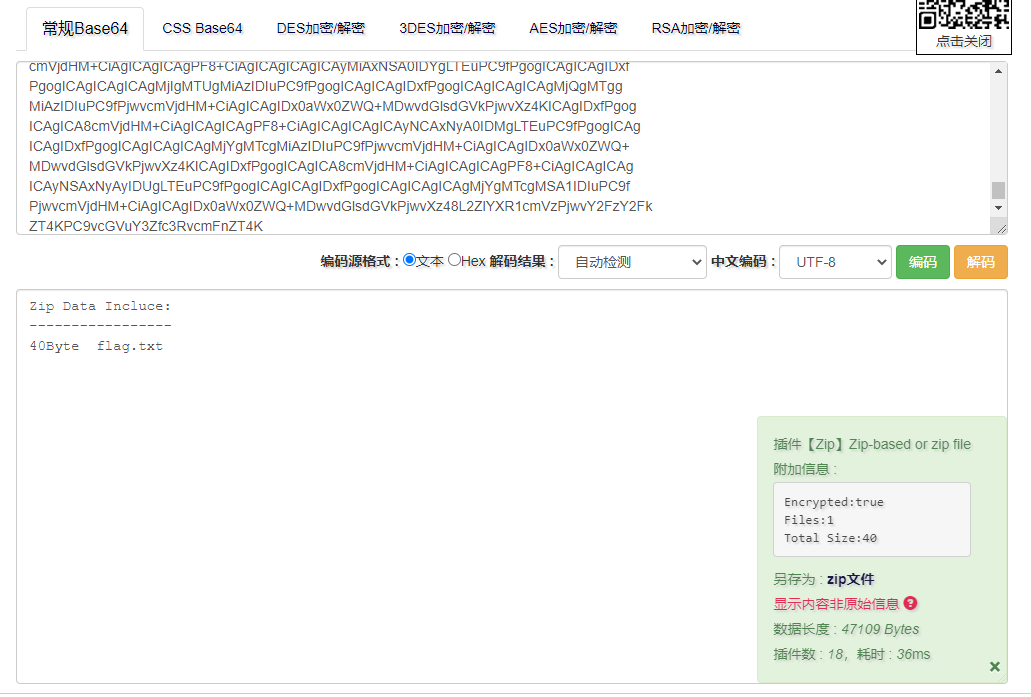The height and width of the screenshot is (697, 1031).
Task: Click the QR code image
Action: click(x=963, y=14)
